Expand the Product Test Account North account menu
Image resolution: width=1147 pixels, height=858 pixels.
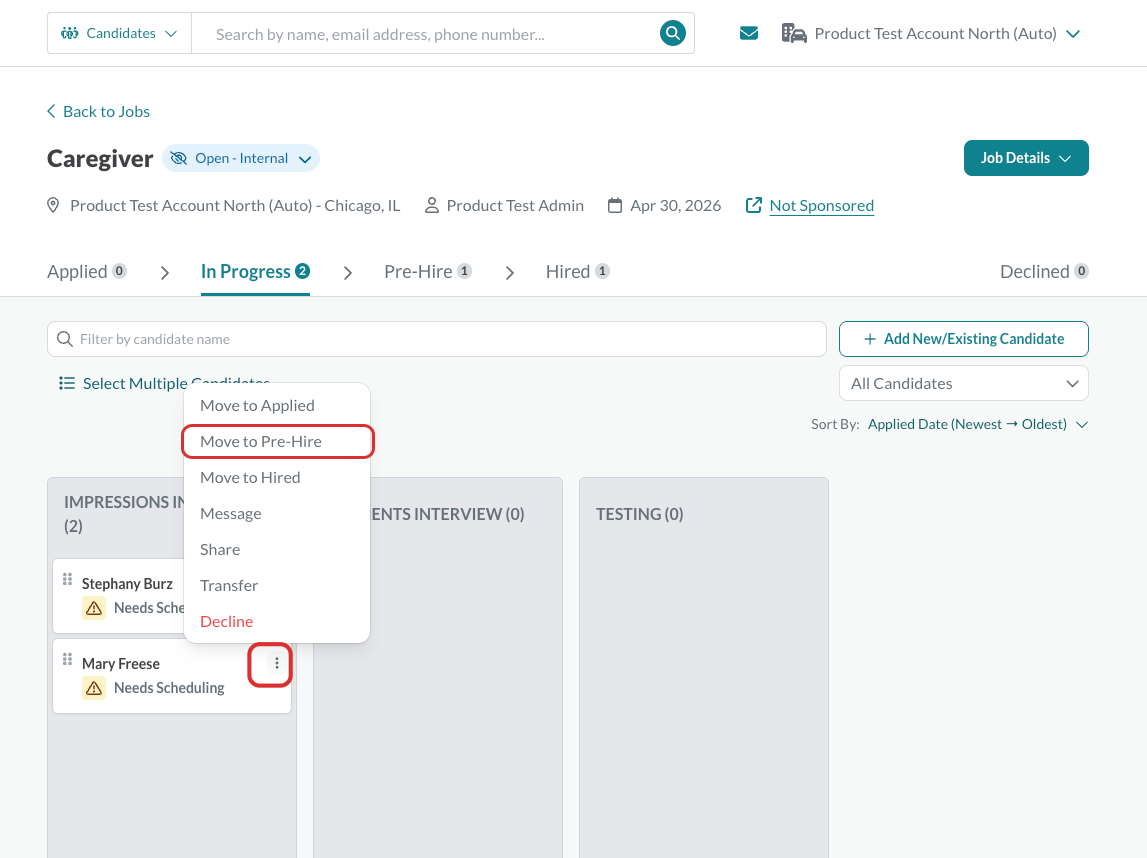pyautogui.click(x=931, y=33)
